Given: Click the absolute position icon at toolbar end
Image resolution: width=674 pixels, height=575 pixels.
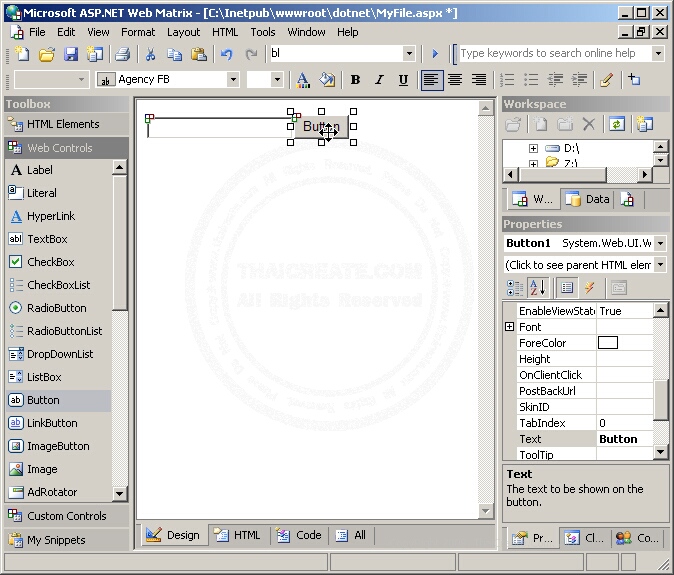Looking at the screenshot, I should pyautogui.click(x=634, y=80).
